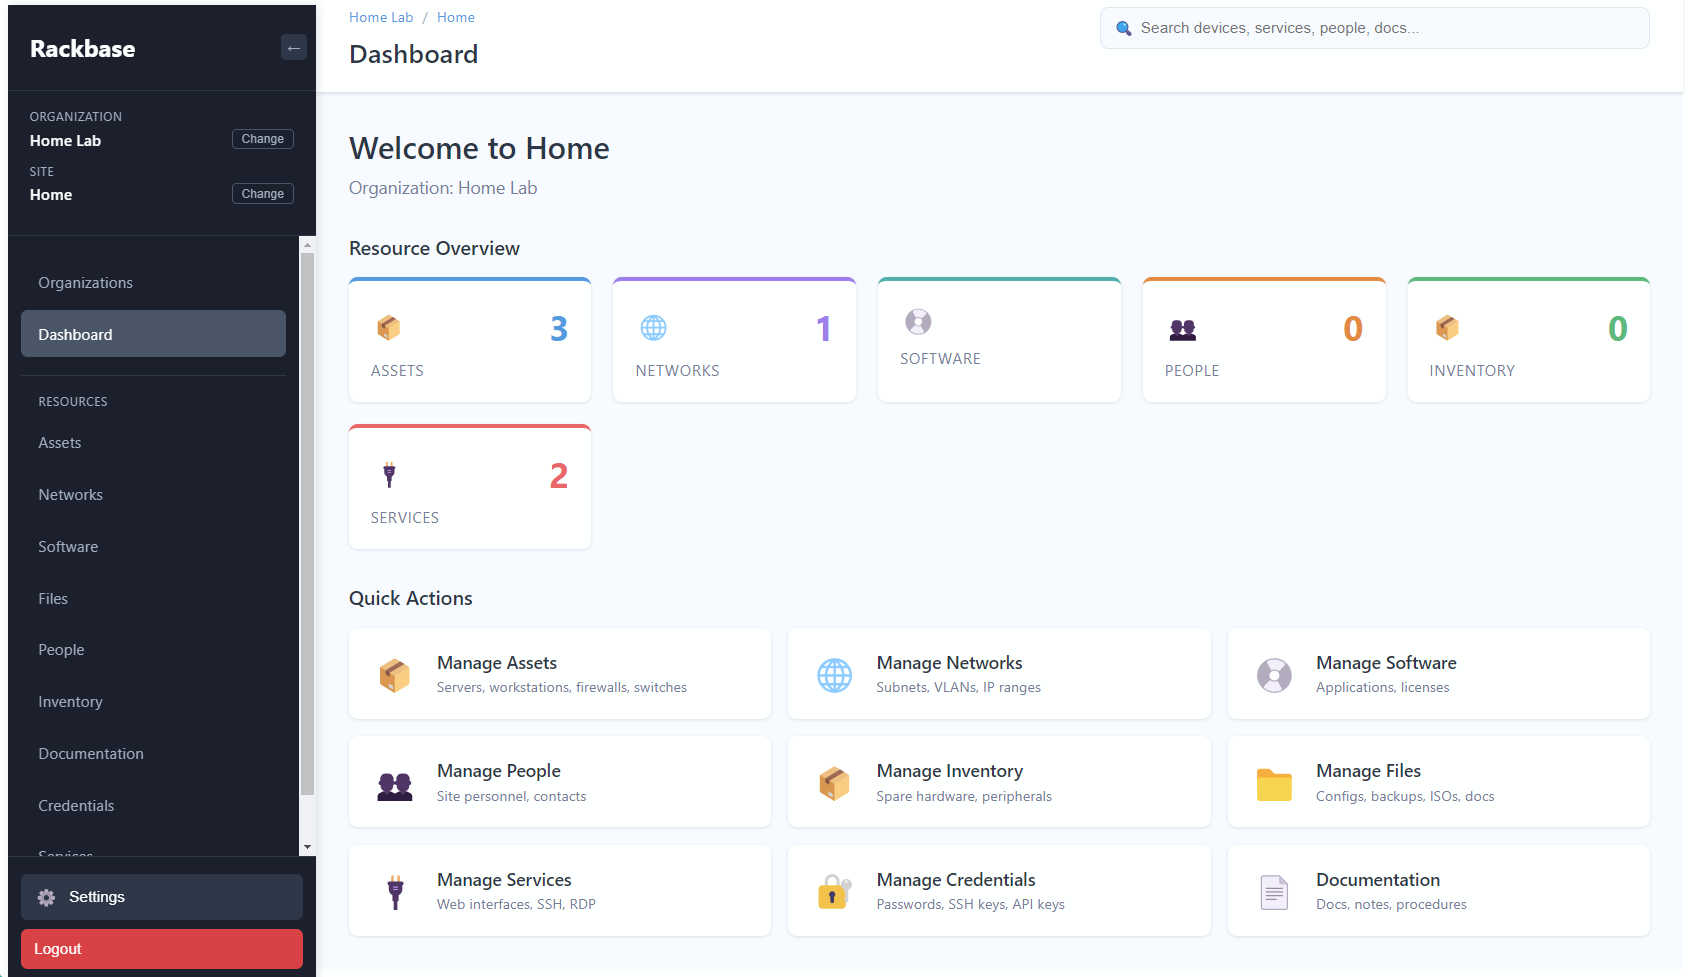Click the Manage Credentials lock icon
The height and width of the screenshot is (977, 1688).
point(834,892)
